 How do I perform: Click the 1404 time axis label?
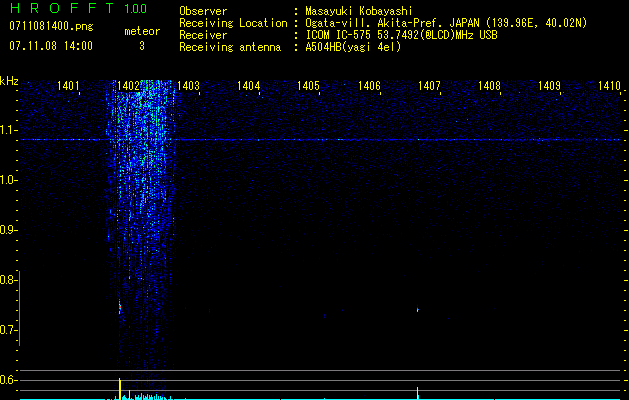tap(248, 85)
